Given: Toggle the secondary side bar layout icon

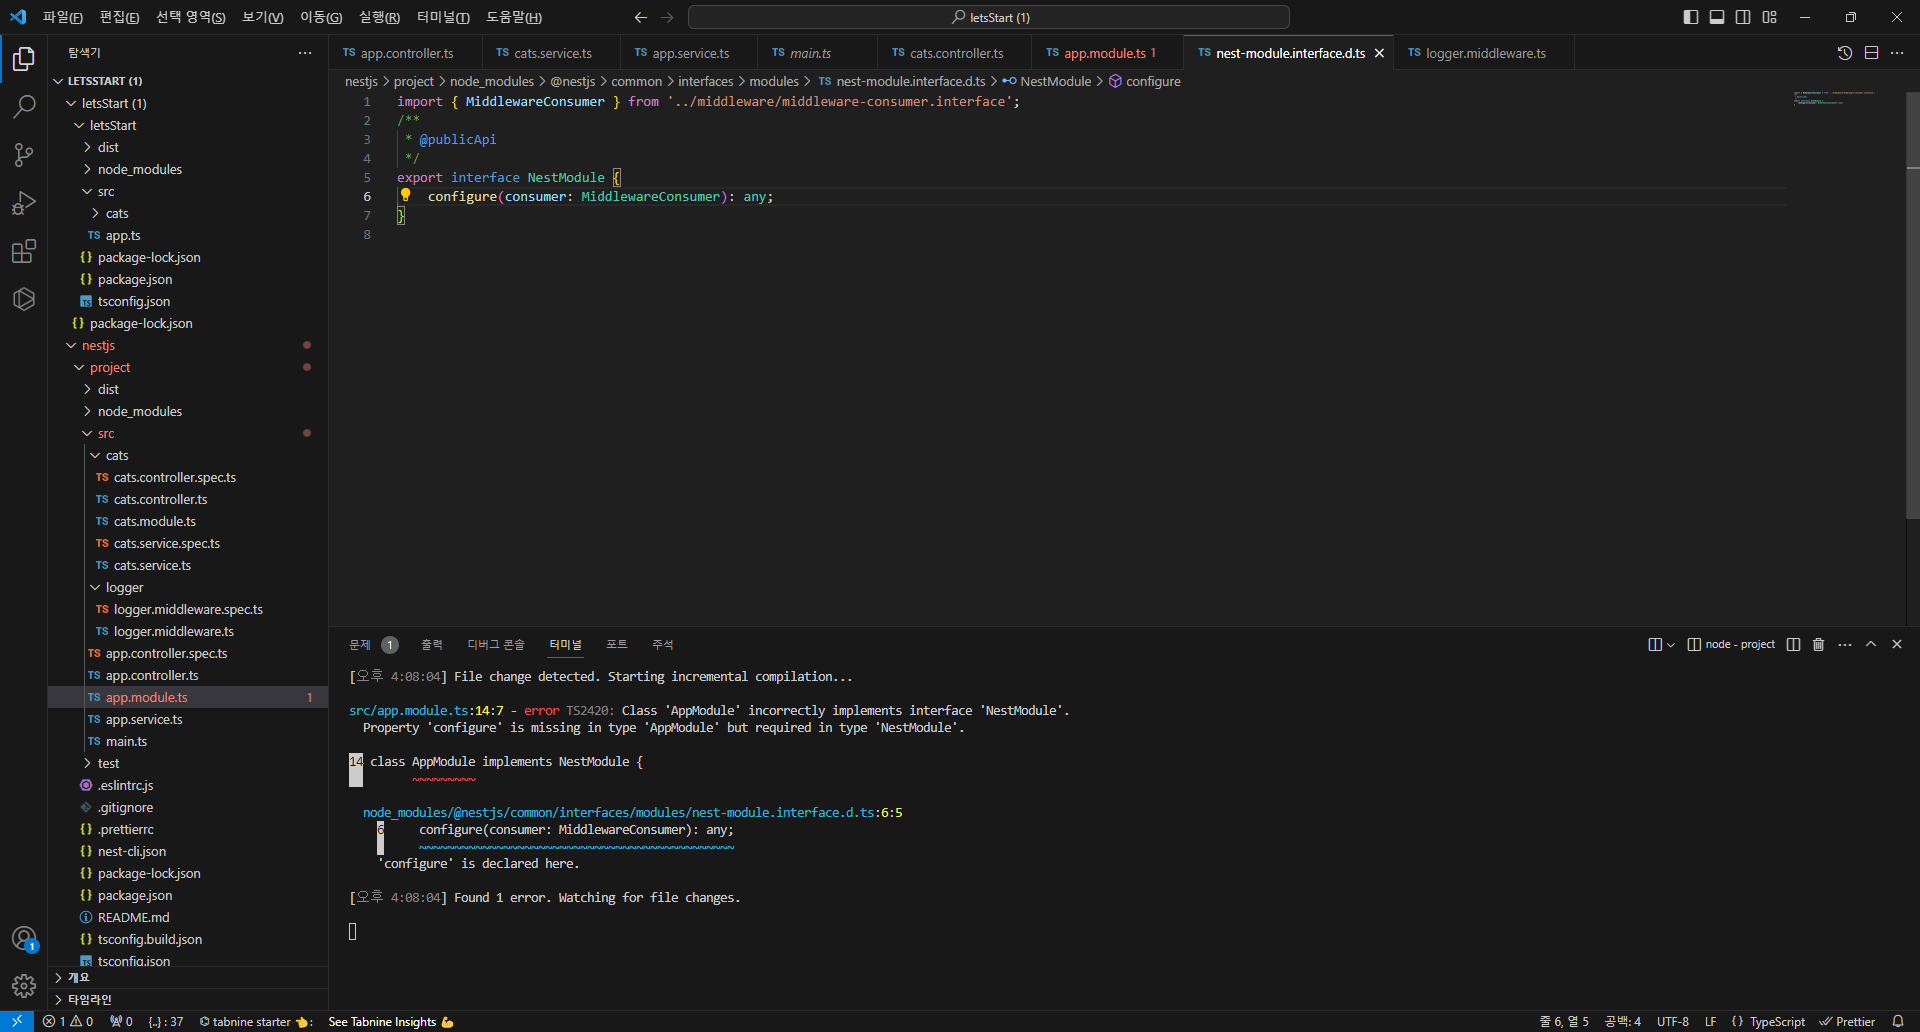Looking at the screenshot, I should (1743, 17).
